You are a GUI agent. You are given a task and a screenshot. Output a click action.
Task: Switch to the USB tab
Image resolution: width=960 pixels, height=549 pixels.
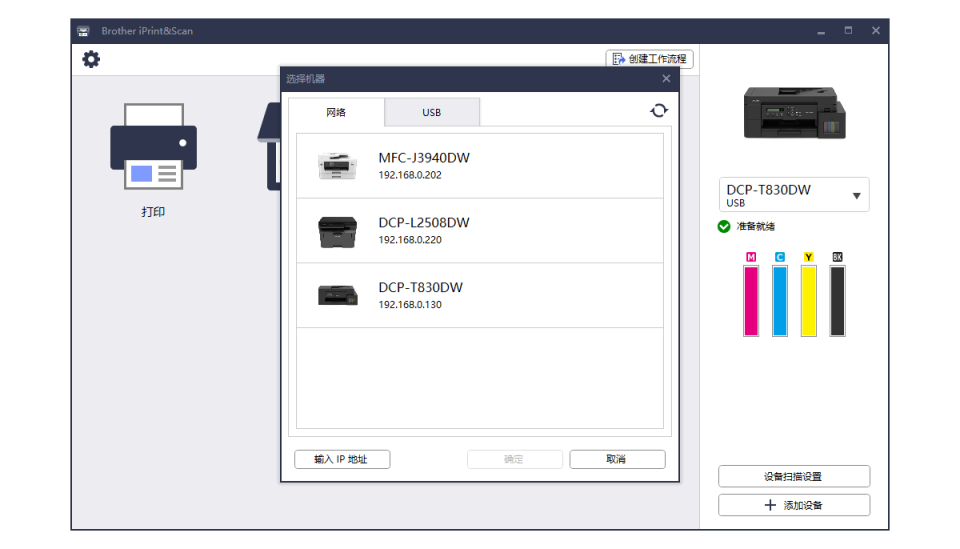[x=432, y=112]
